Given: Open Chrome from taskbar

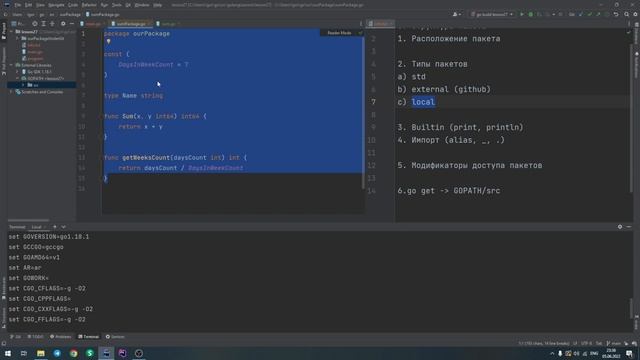Looking at the screenshot, I should 73,353.
